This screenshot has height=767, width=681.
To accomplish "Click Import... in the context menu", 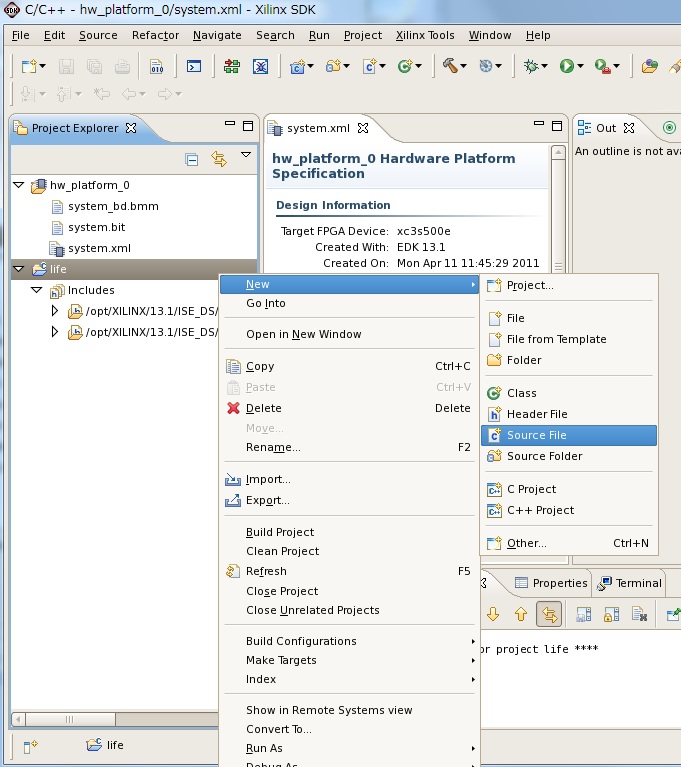I will click(x=349, y=479).
